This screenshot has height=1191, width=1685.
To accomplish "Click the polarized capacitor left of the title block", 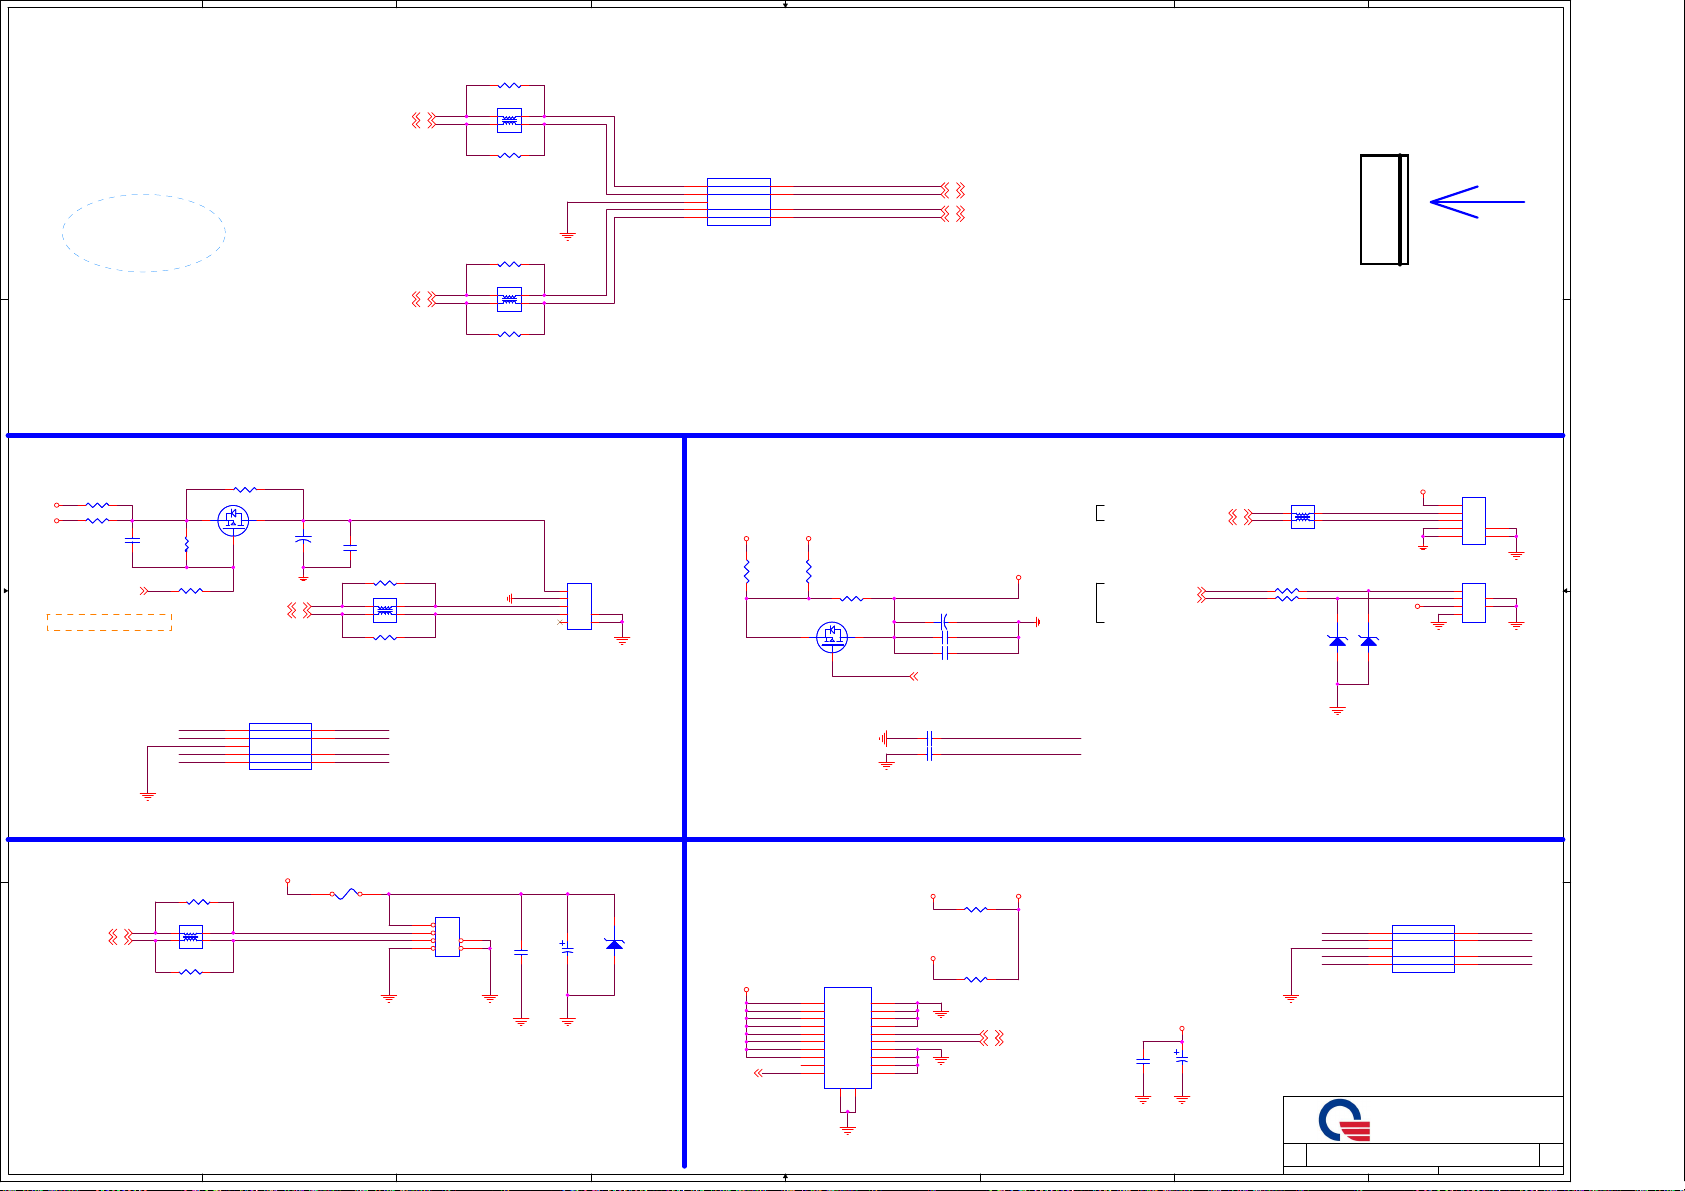I will tap(1182, 1056).
